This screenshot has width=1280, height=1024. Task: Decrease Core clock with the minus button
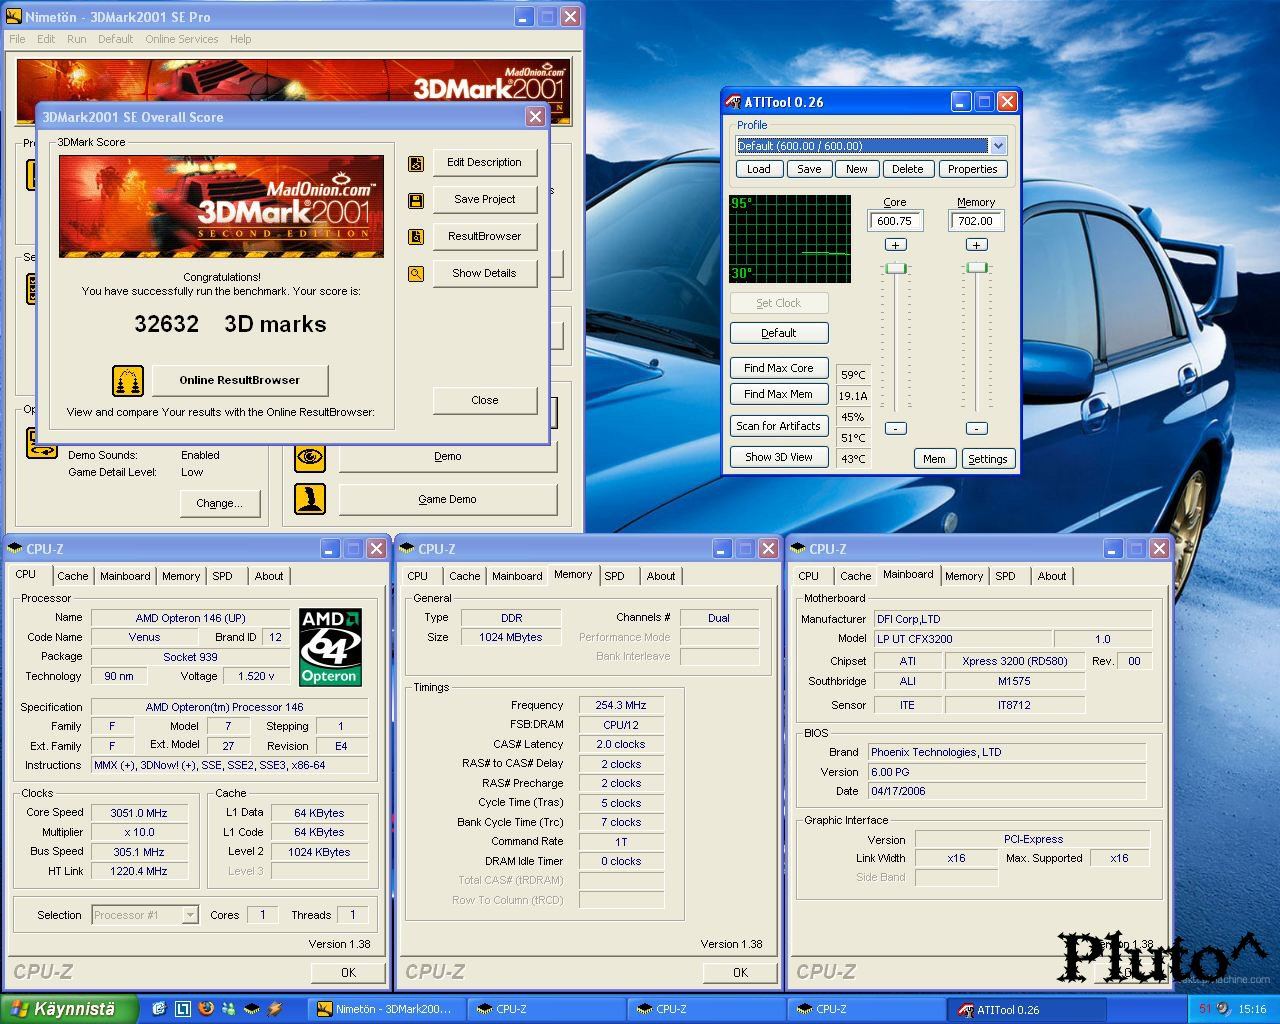tap(896, 428)
